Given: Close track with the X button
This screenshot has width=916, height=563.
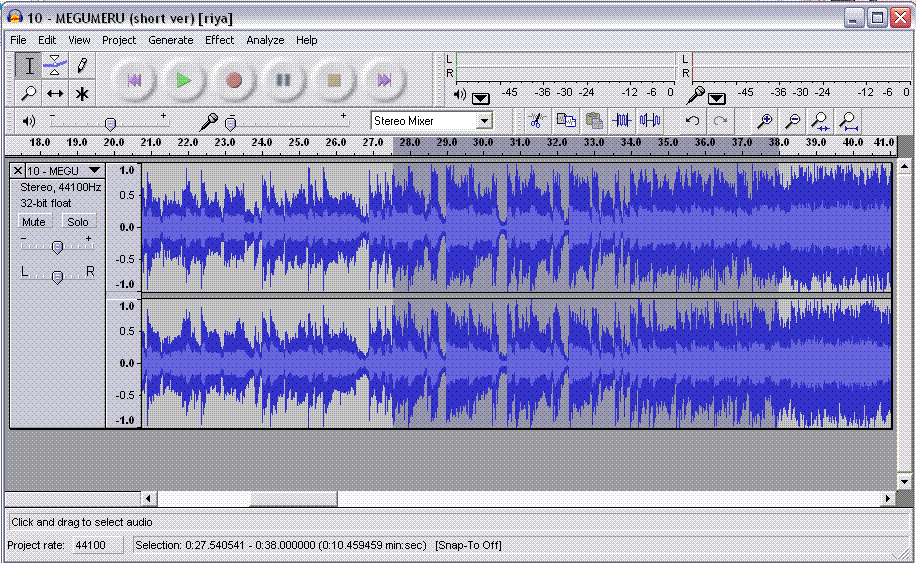Looking at the screenshot, I should pos(18,171).
